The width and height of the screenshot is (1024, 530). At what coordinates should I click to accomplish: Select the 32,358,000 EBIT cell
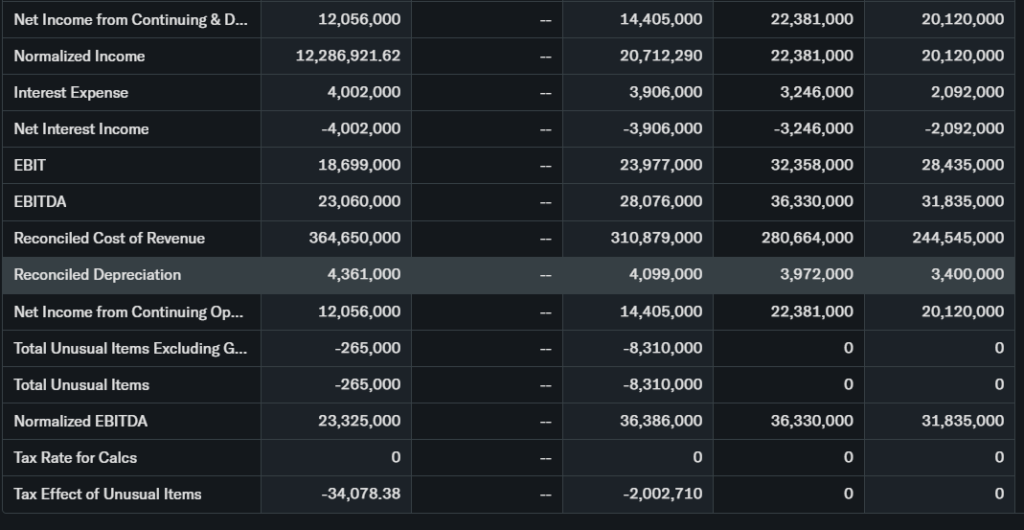pyautogui.click(x=811, y=165)
